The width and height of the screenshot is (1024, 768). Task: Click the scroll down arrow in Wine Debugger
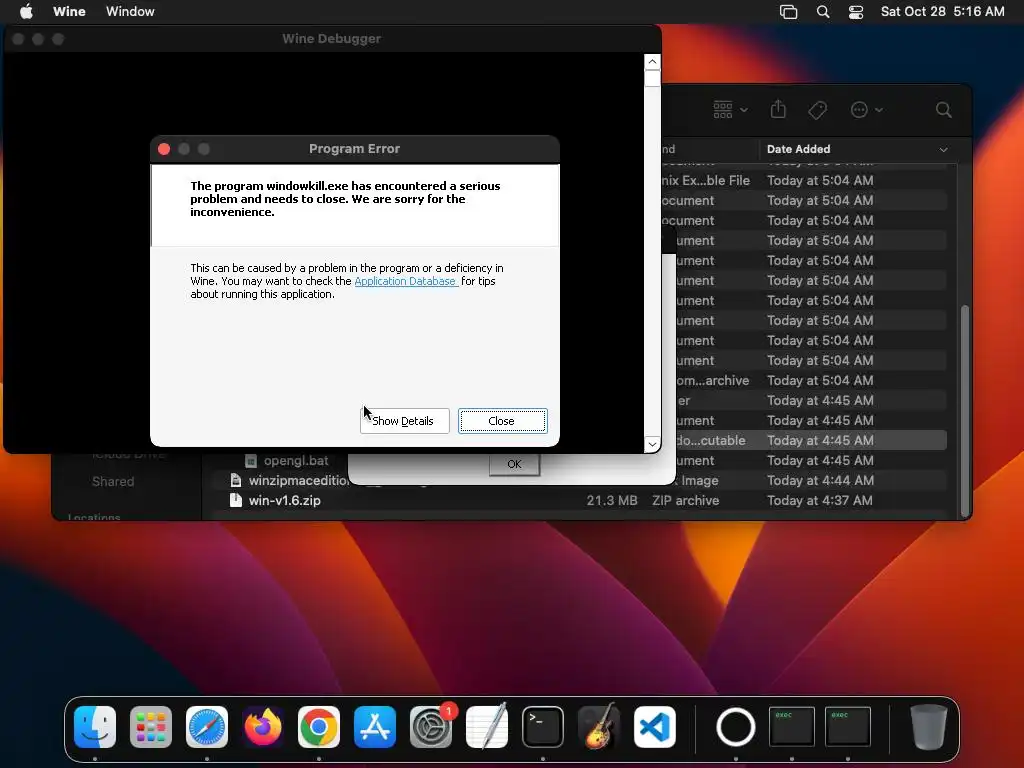pos(652,444)
